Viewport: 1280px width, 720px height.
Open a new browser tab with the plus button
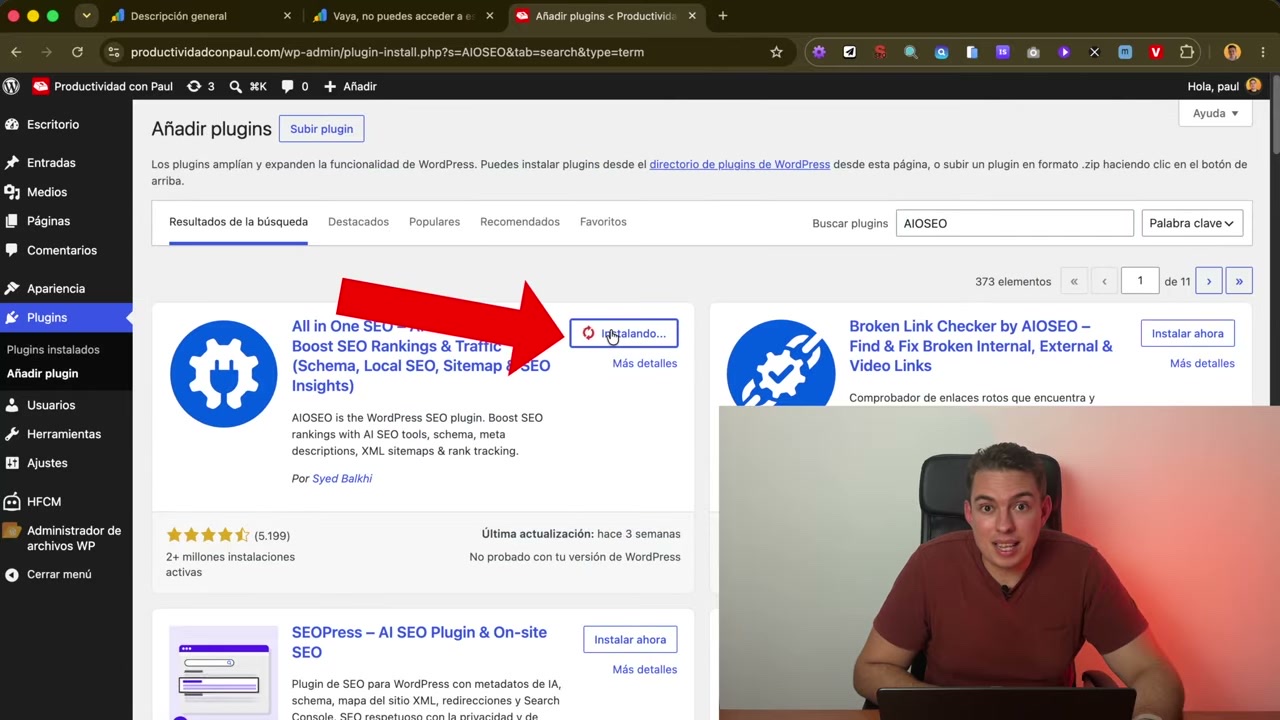point(723,16)
